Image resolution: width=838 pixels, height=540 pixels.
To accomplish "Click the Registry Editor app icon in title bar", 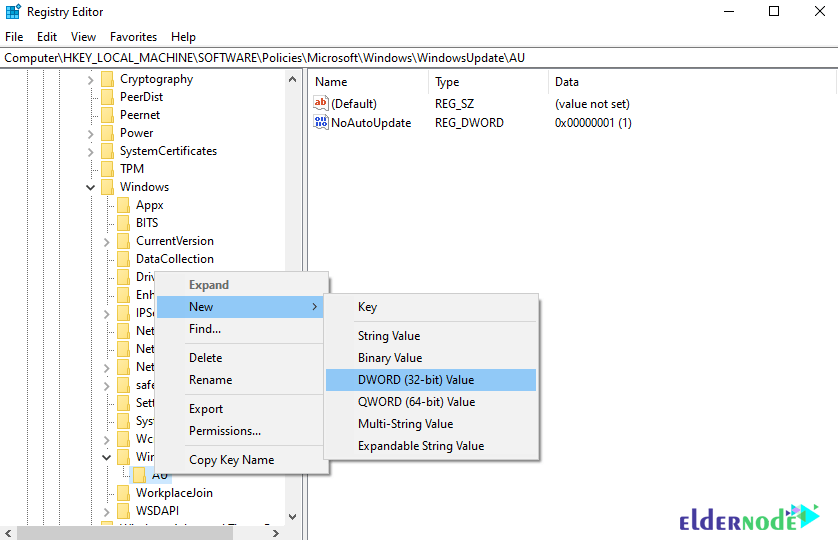I will pos(13,11).
